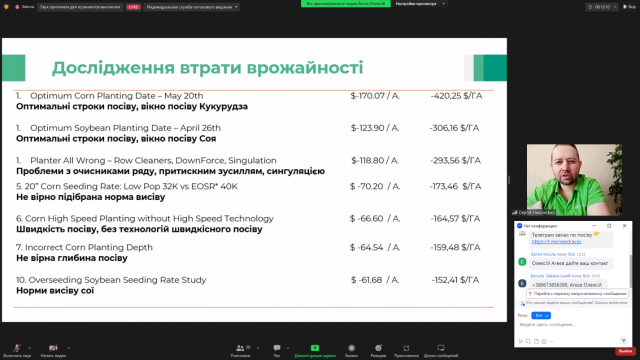Click the emoji icon in chat
The width and height of the screenshot is (640, 360).
pyautogui.click(x=544, y=341)
